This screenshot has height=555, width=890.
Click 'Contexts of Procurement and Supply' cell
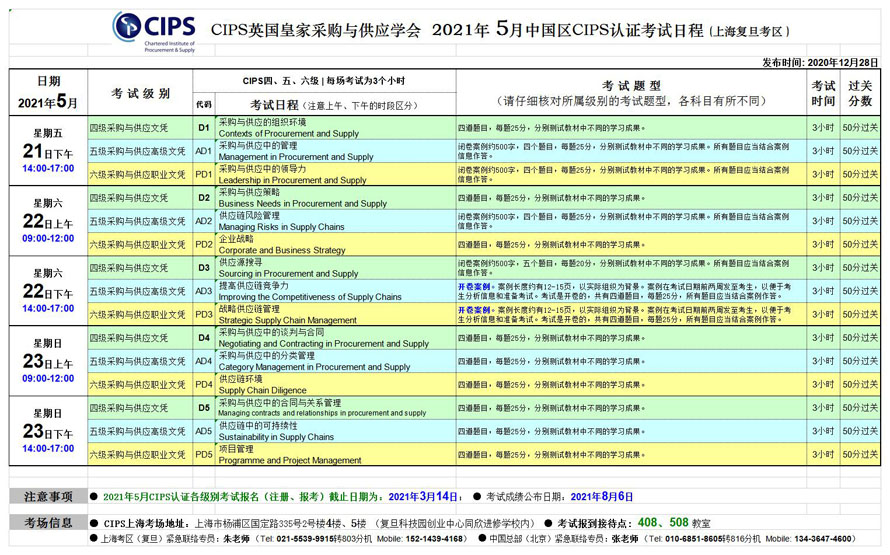click(x=336, y=128)
